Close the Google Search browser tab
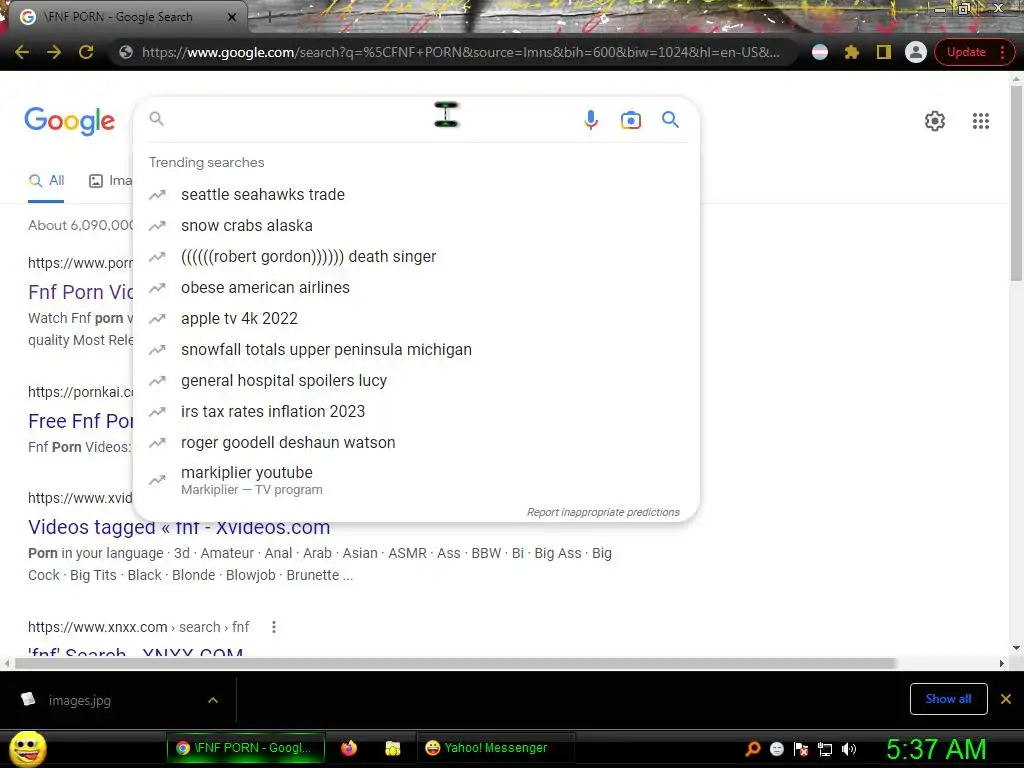The height and width of the screenshot is (768, 1024). [x=232, y=17]
